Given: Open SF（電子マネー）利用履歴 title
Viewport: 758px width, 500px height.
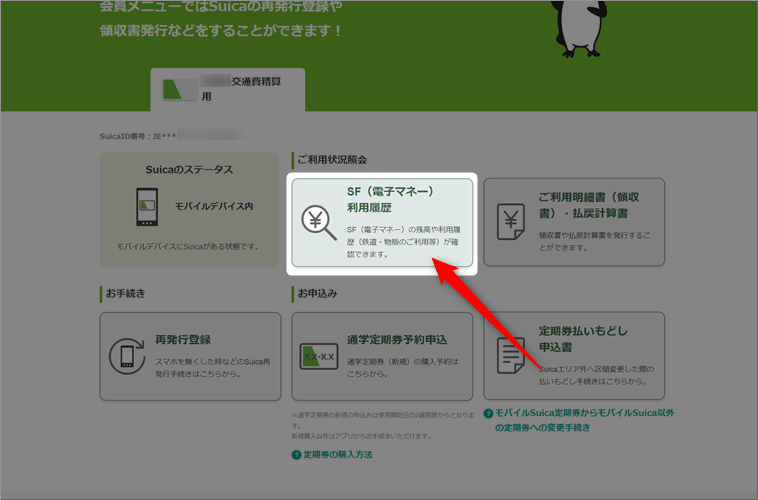Looking at the screenshot, I should coord(390,198).
